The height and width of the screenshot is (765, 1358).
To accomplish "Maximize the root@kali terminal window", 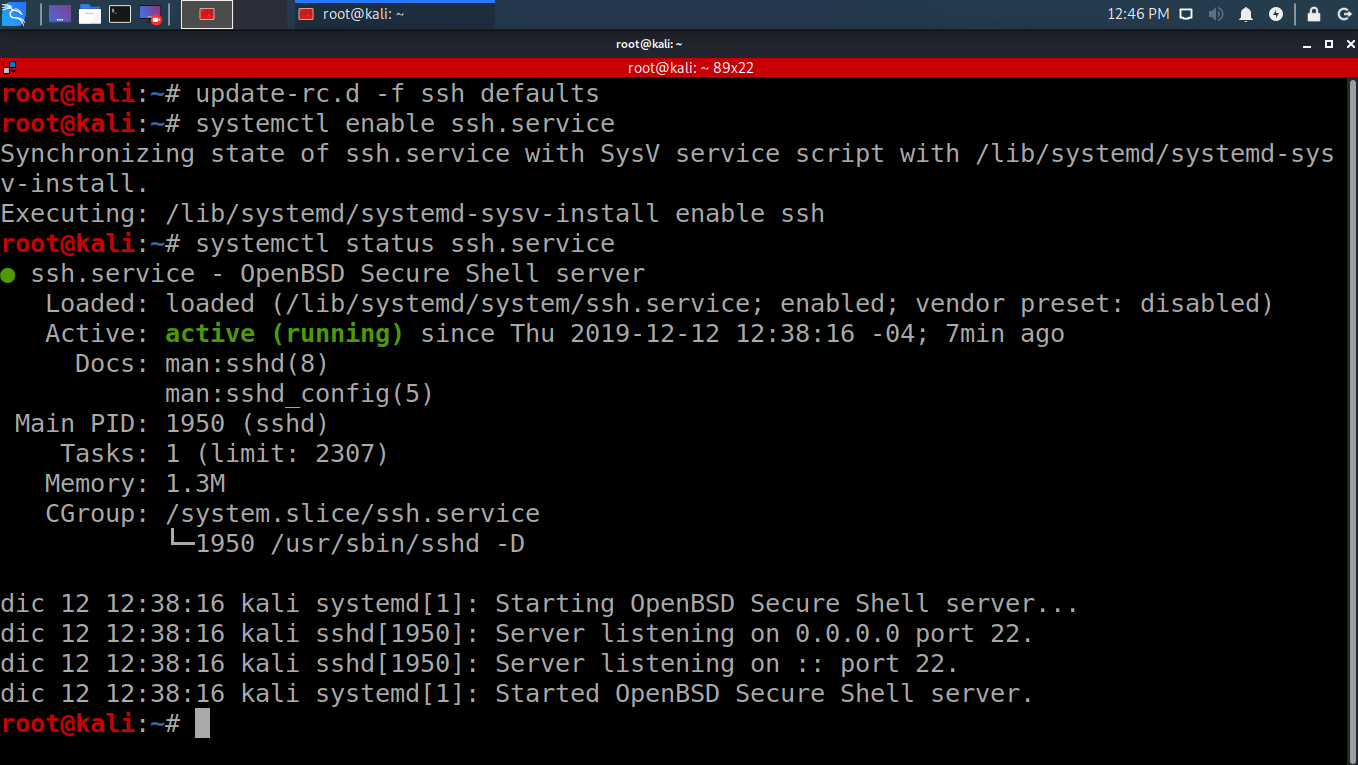I will [x=1329, y=44].
